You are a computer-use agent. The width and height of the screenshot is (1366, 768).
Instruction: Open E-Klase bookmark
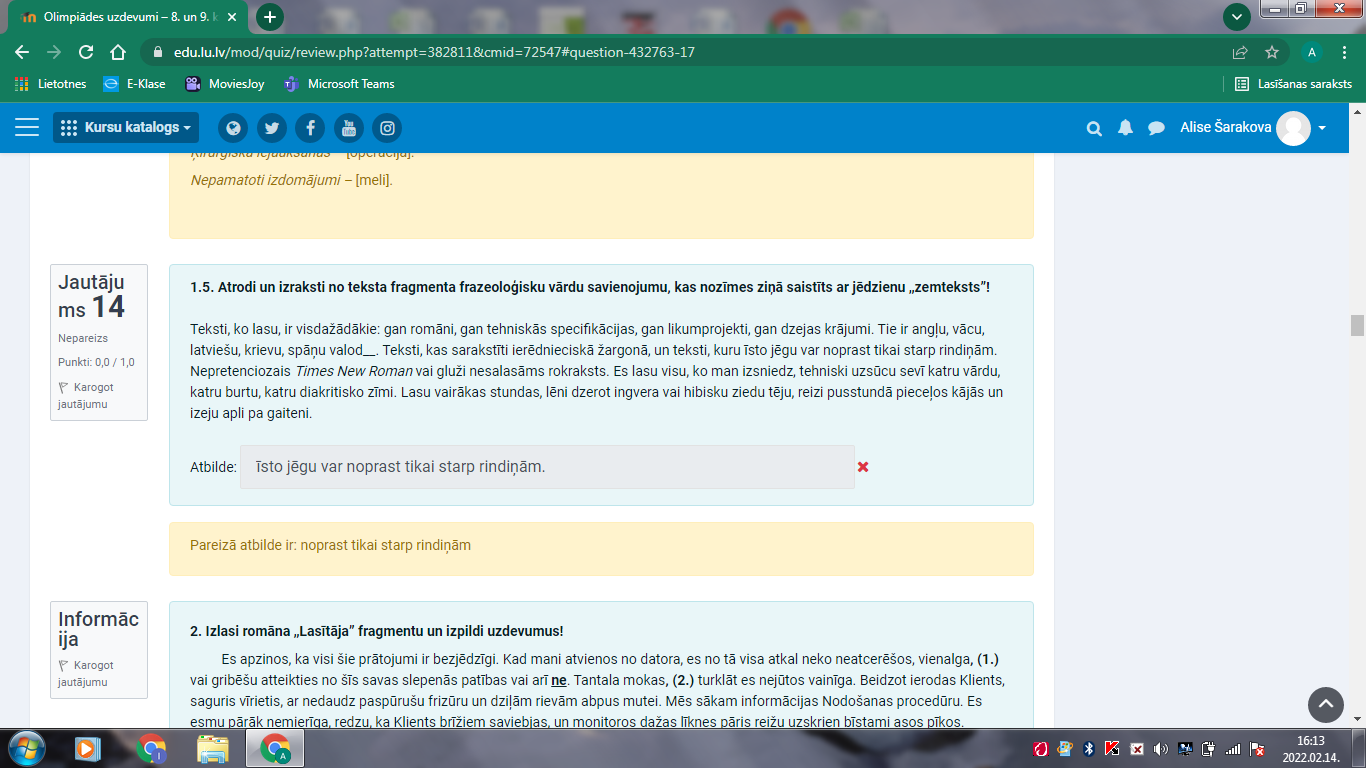click(134, 84)
